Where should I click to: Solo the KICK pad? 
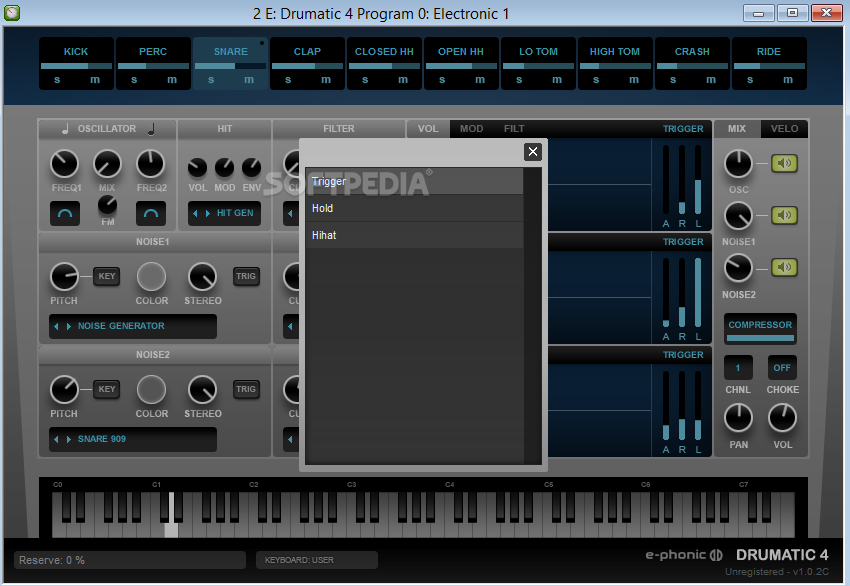point(57,80)
